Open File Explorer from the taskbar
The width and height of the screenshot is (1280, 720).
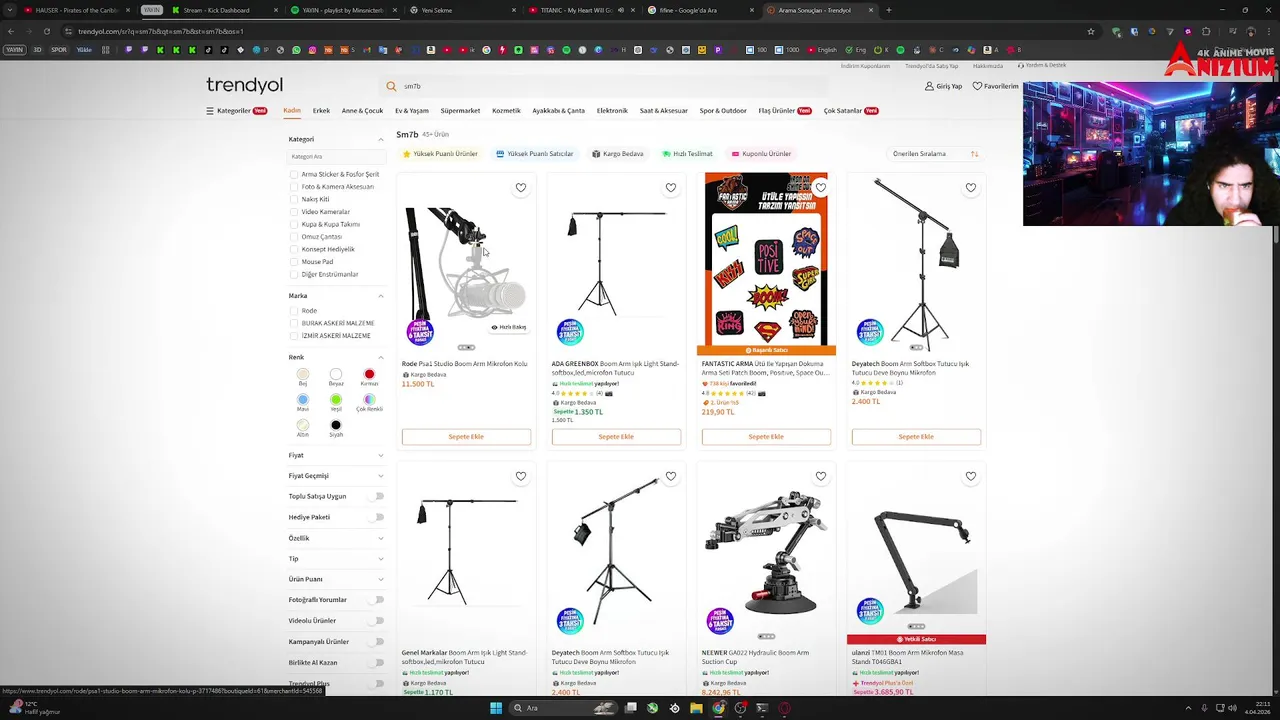[696, 708]
